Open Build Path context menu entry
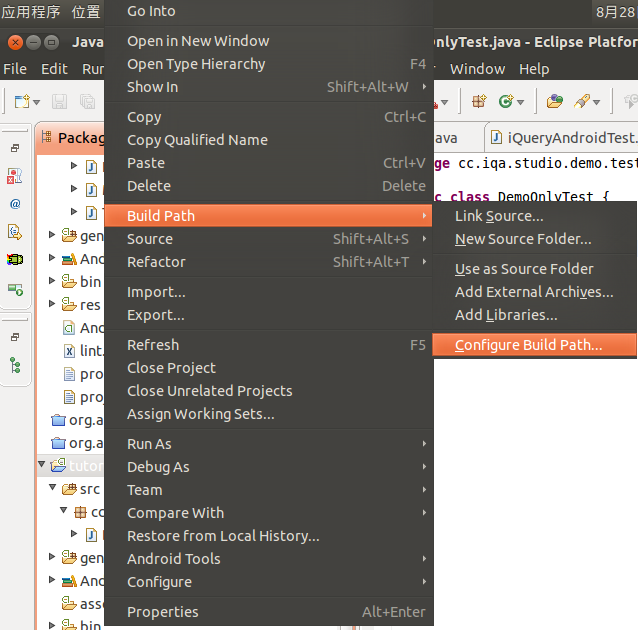The width and height of the screenshot is (638, 630). point(269,216)
